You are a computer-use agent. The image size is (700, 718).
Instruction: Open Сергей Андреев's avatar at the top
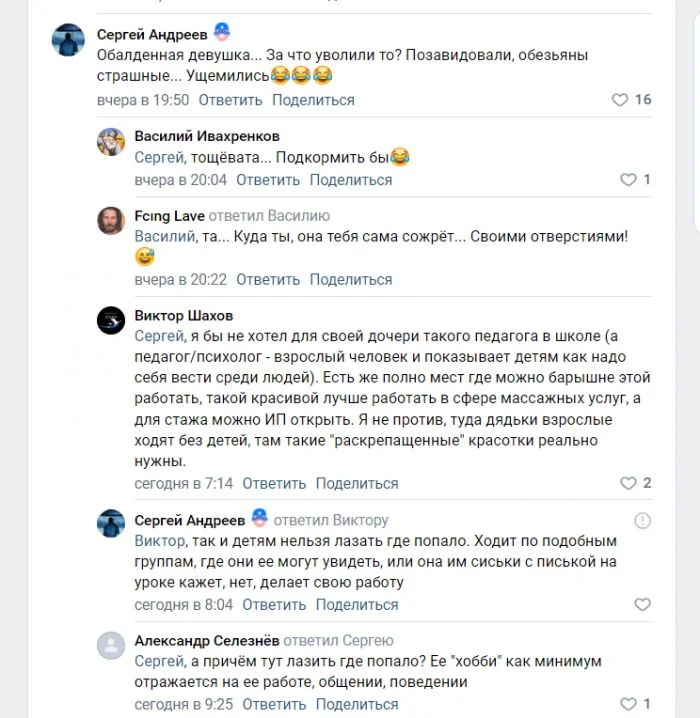(x=69, y=41)
